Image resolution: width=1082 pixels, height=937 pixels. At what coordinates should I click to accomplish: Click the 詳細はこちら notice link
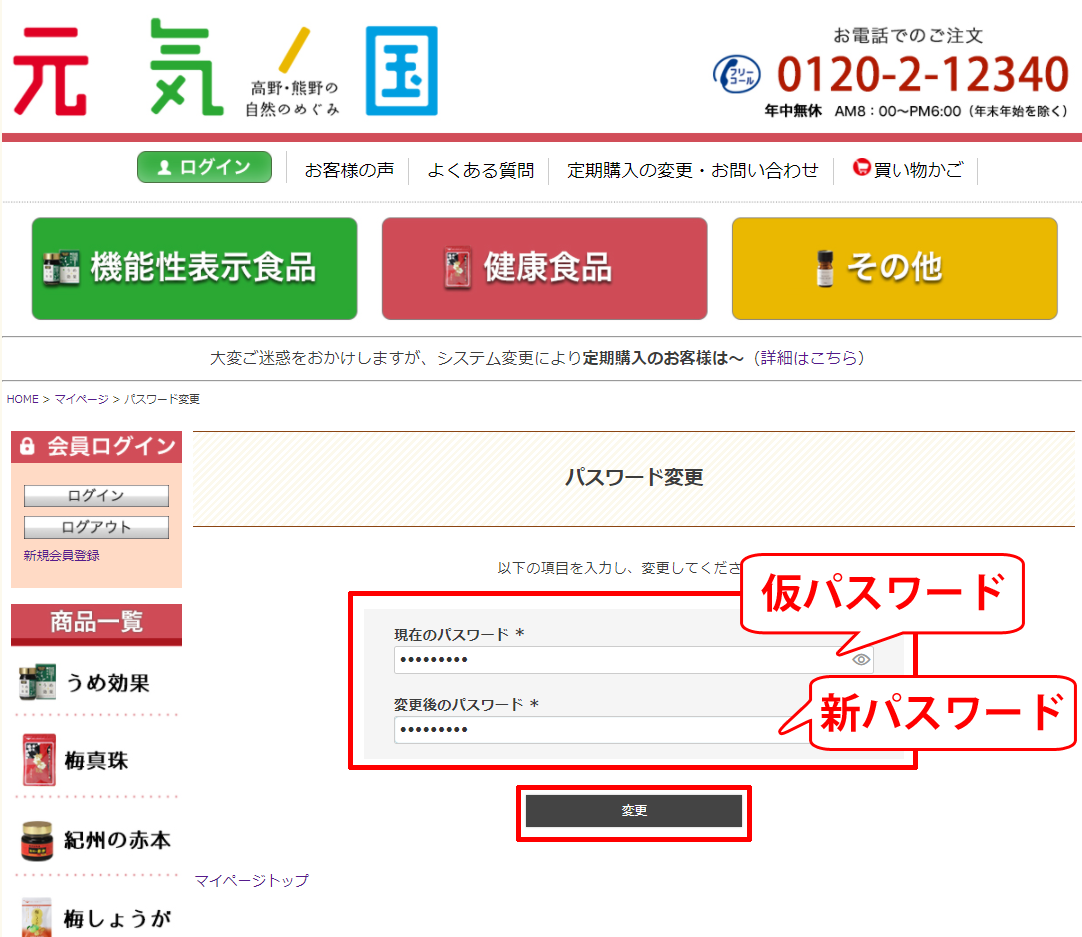[x=810, y=358]
